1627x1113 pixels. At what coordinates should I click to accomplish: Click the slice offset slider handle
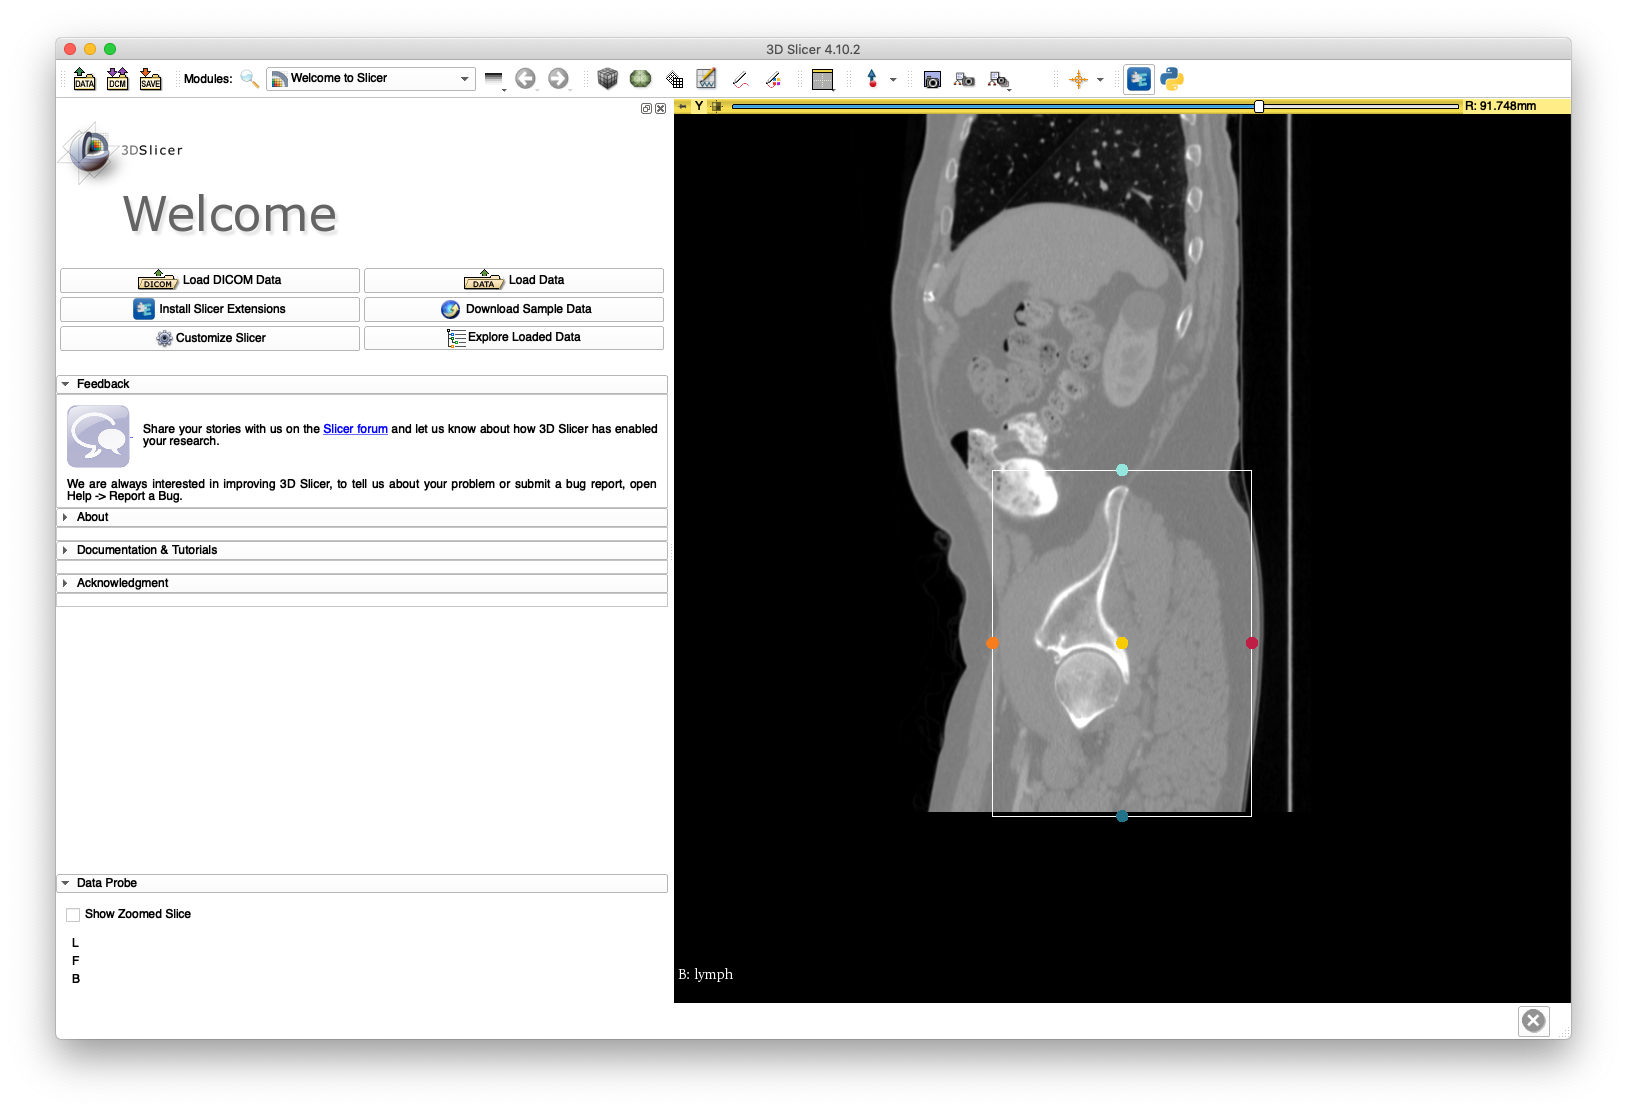(x=1259, y=106)
